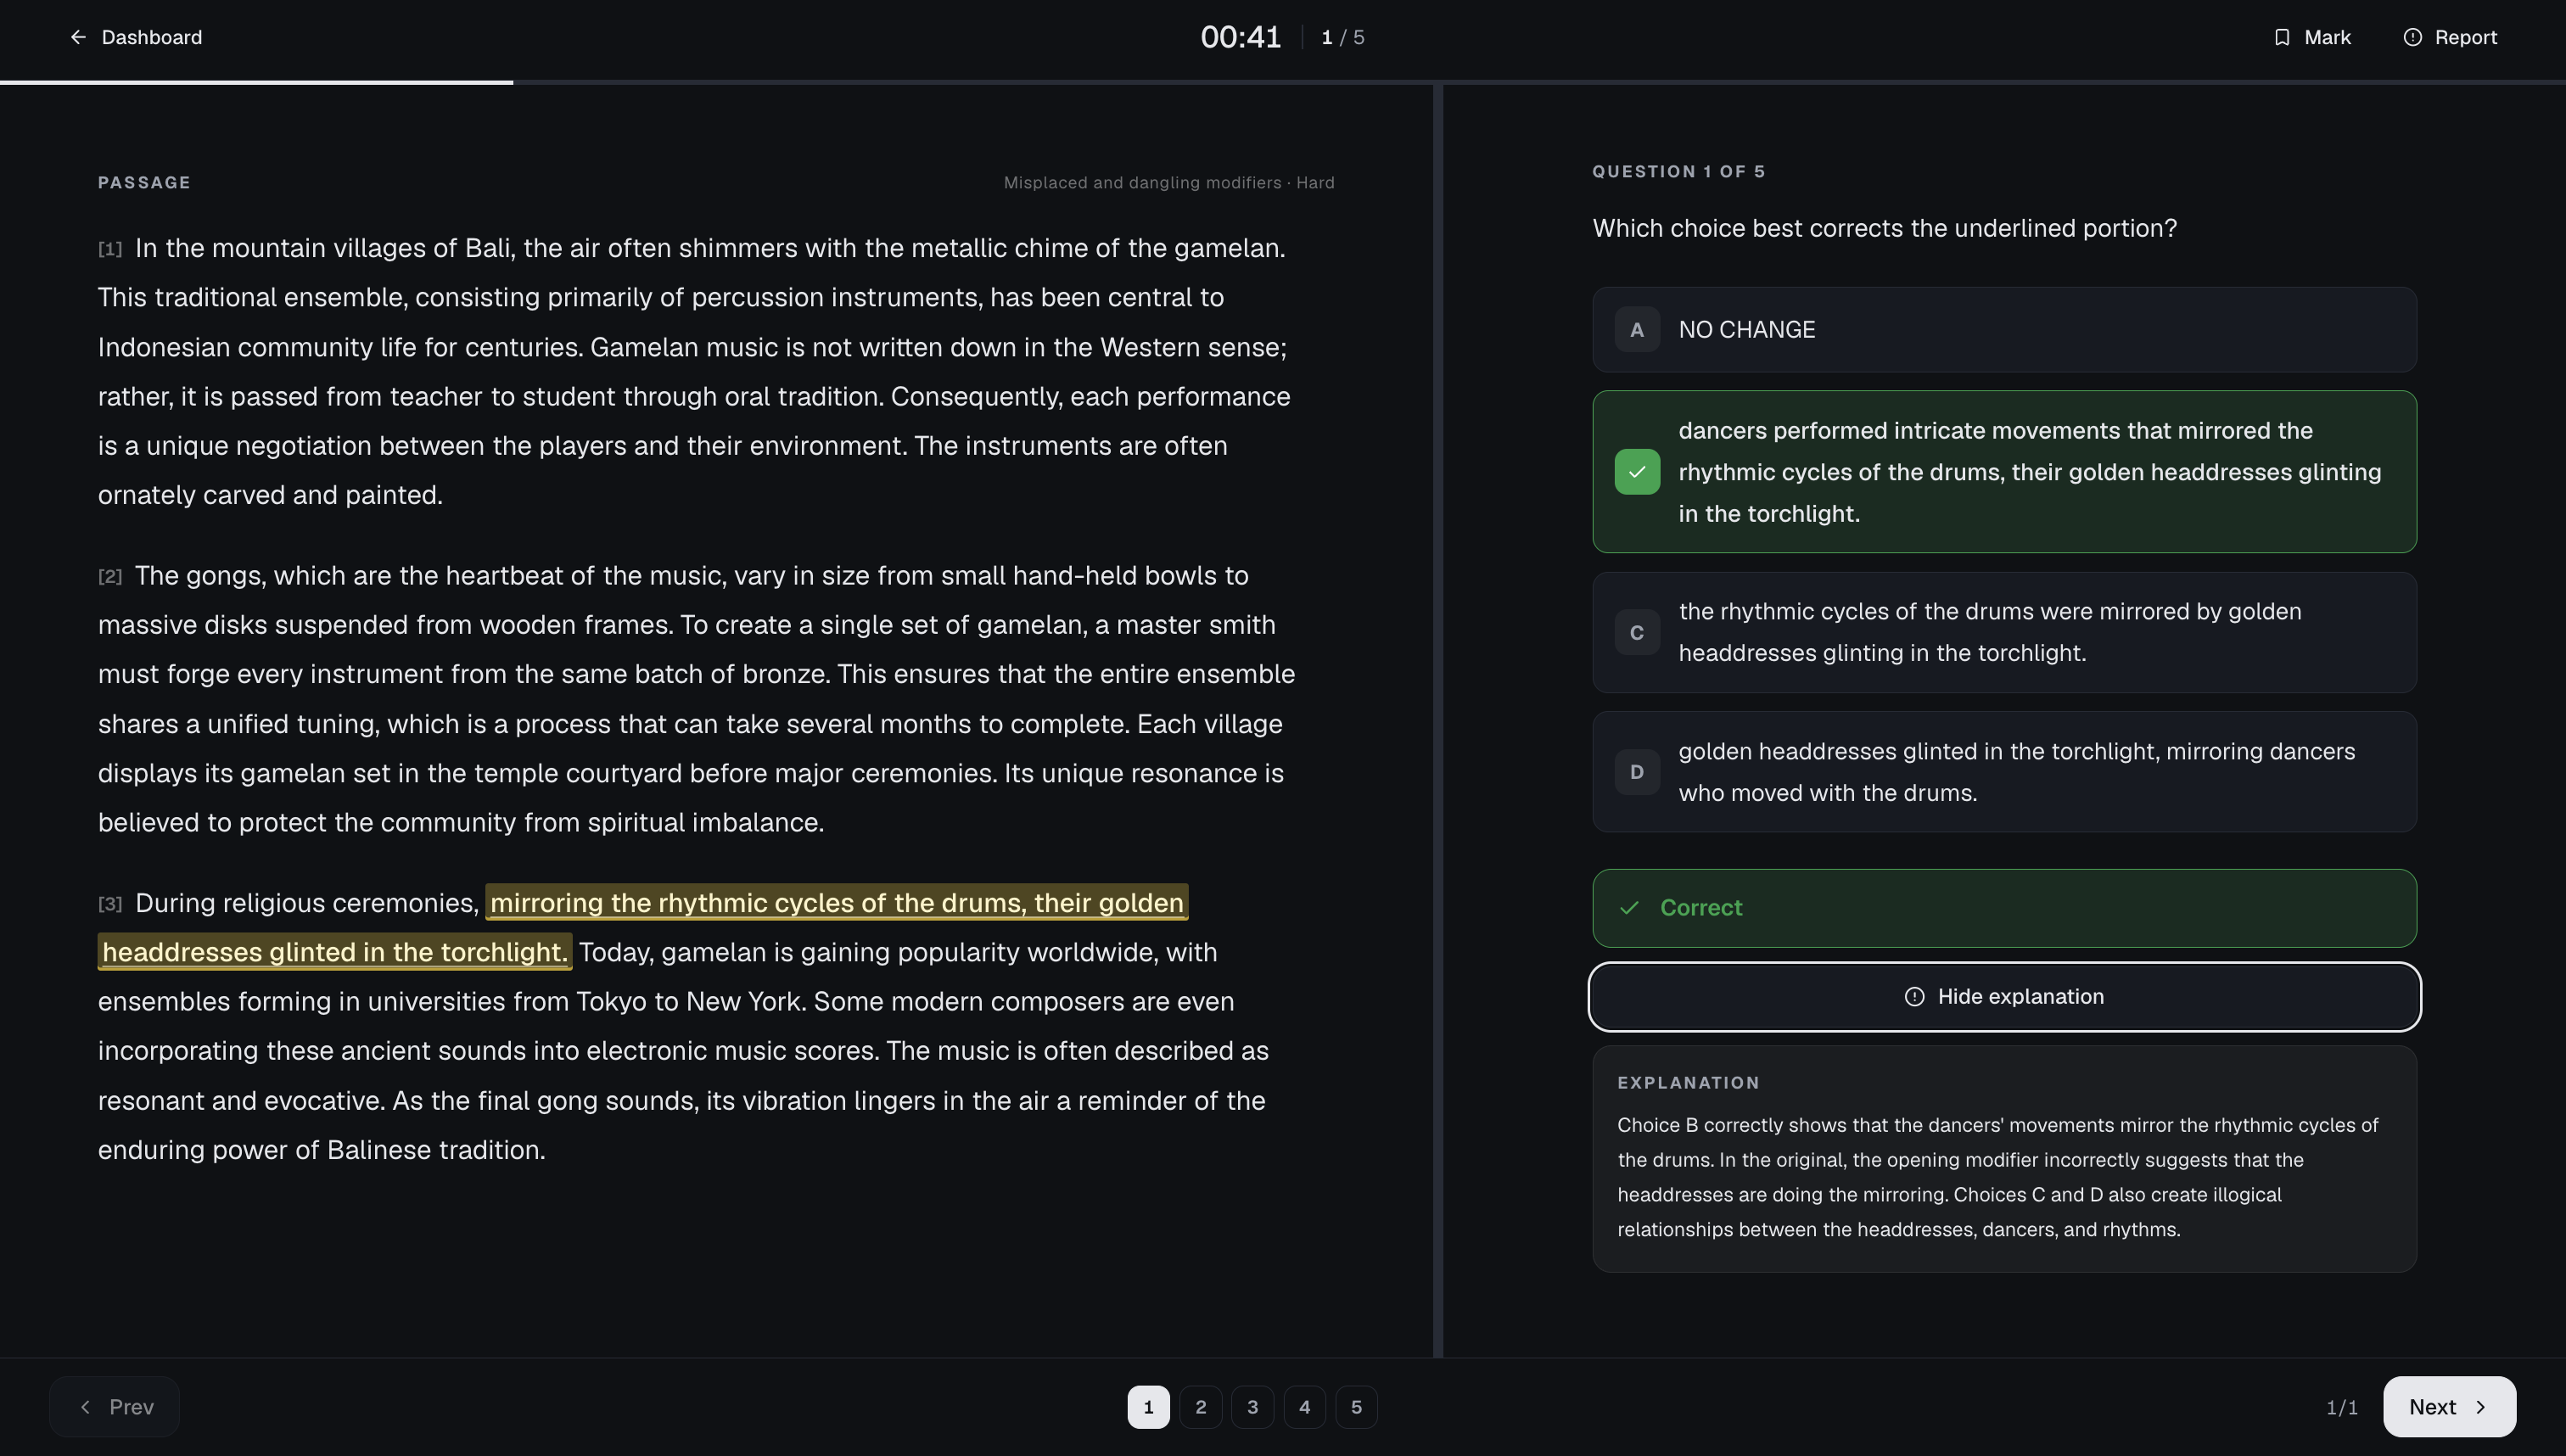2566x1456 pixels.
Task: Go to the previous question with Prev
Action: coord(115,1407)
